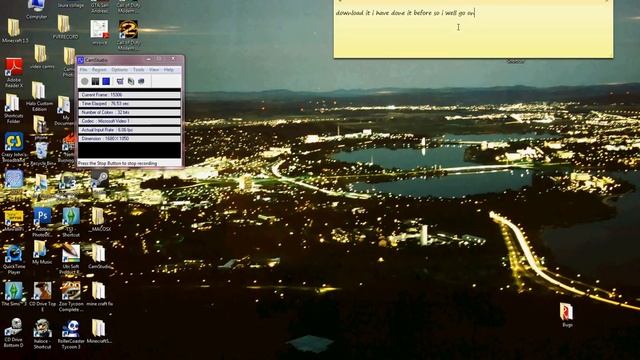Open the File menu in CamStudio

(x=83, y=70)
